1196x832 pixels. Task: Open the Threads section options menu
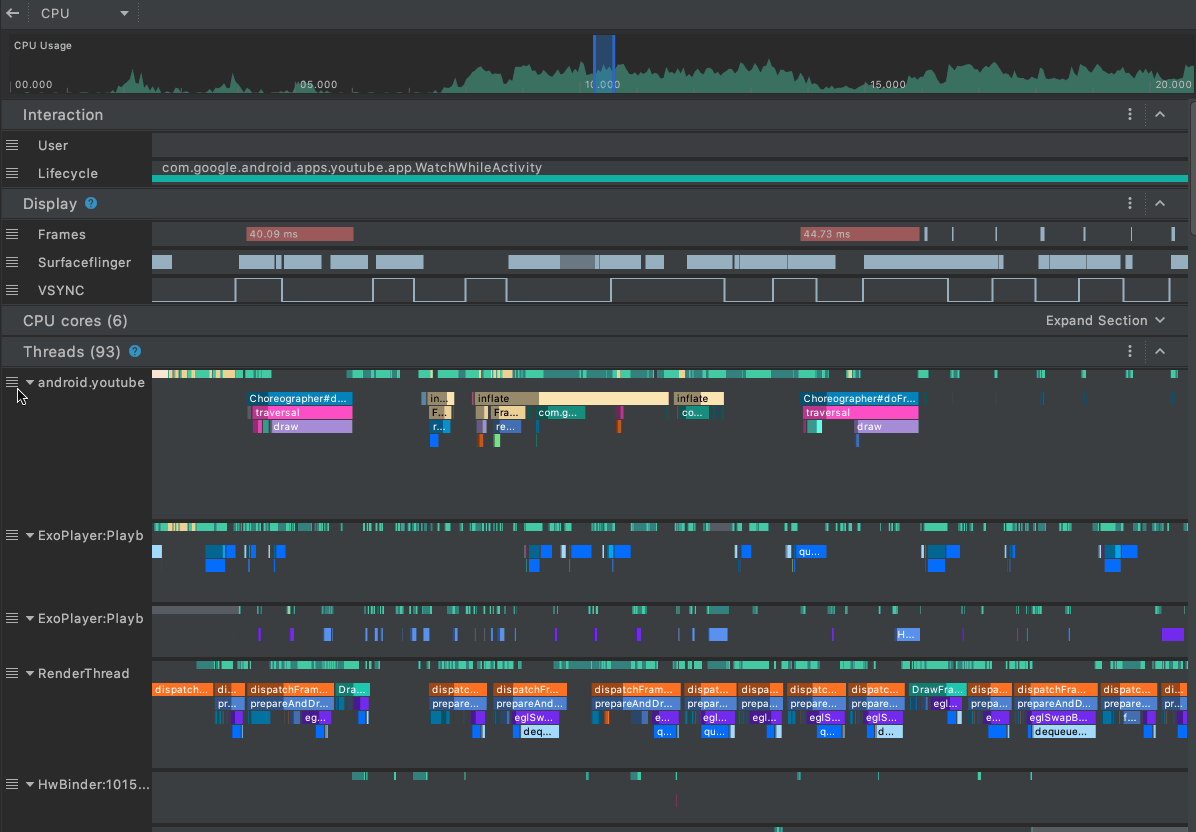tap(1130, 352)
